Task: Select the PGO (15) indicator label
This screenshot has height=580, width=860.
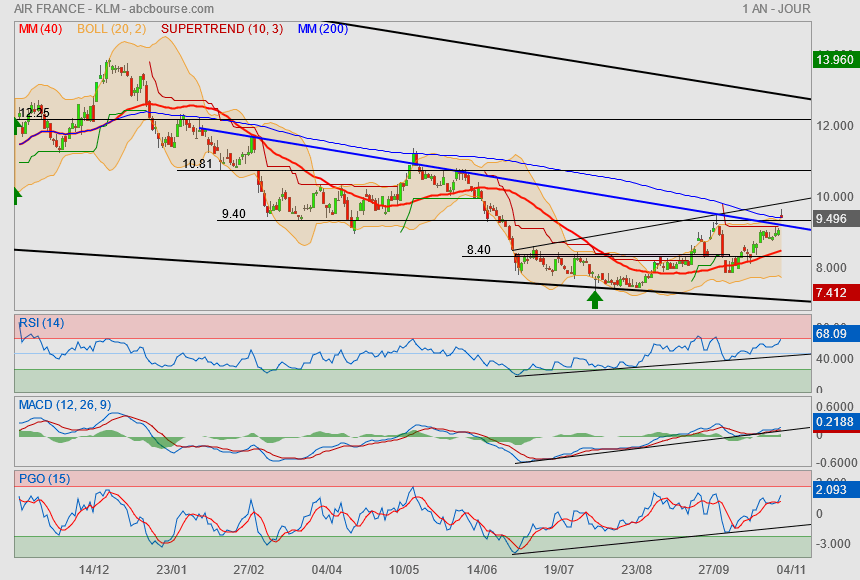Action: coord(44,478)
